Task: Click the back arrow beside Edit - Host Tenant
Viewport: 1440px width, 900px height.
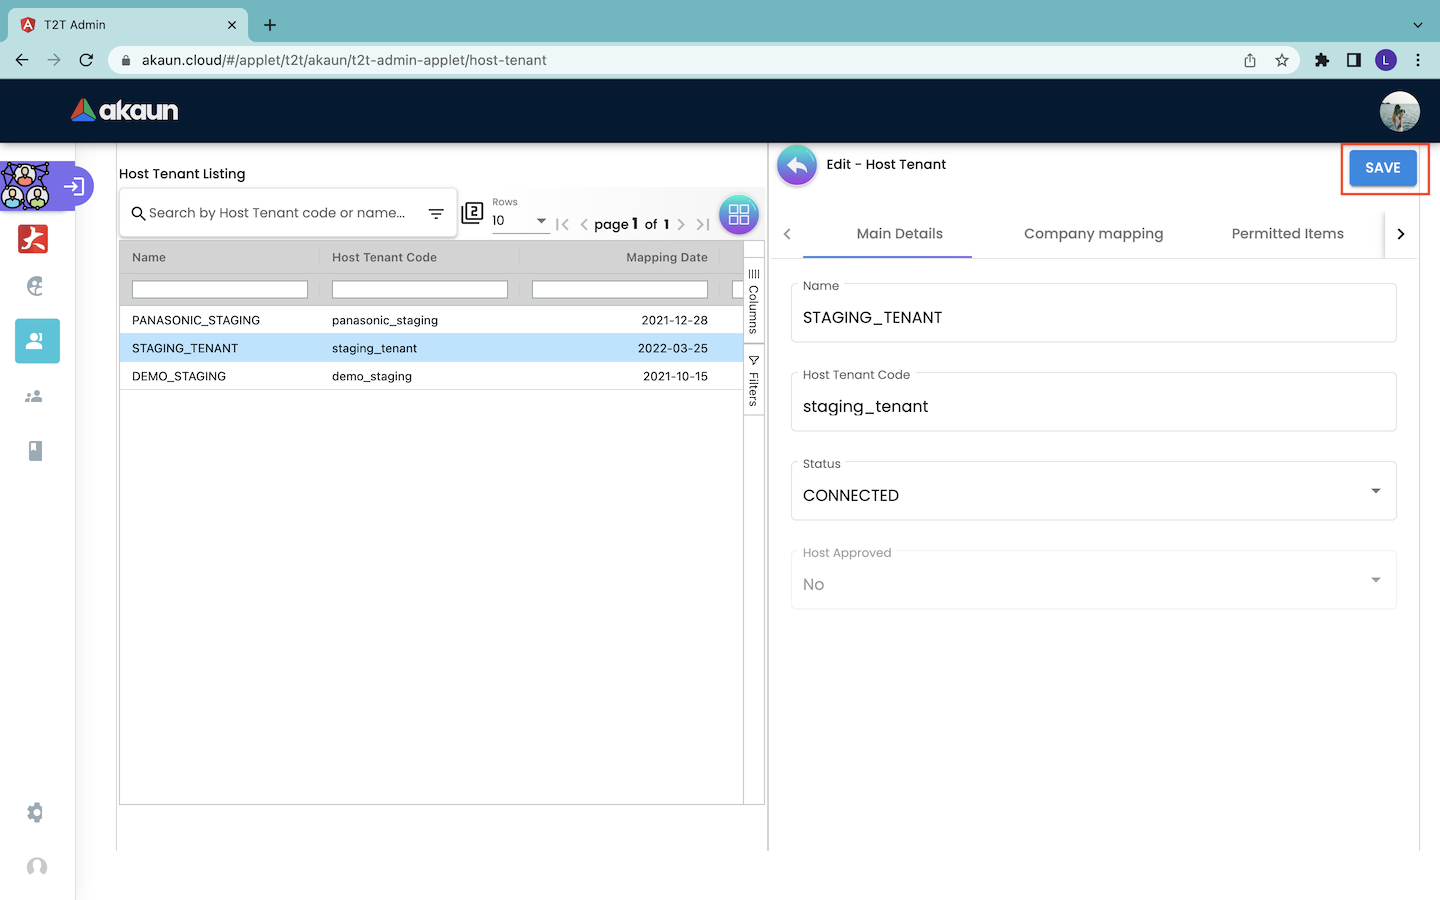Action: pyautogui.click(x=797, y=166)
